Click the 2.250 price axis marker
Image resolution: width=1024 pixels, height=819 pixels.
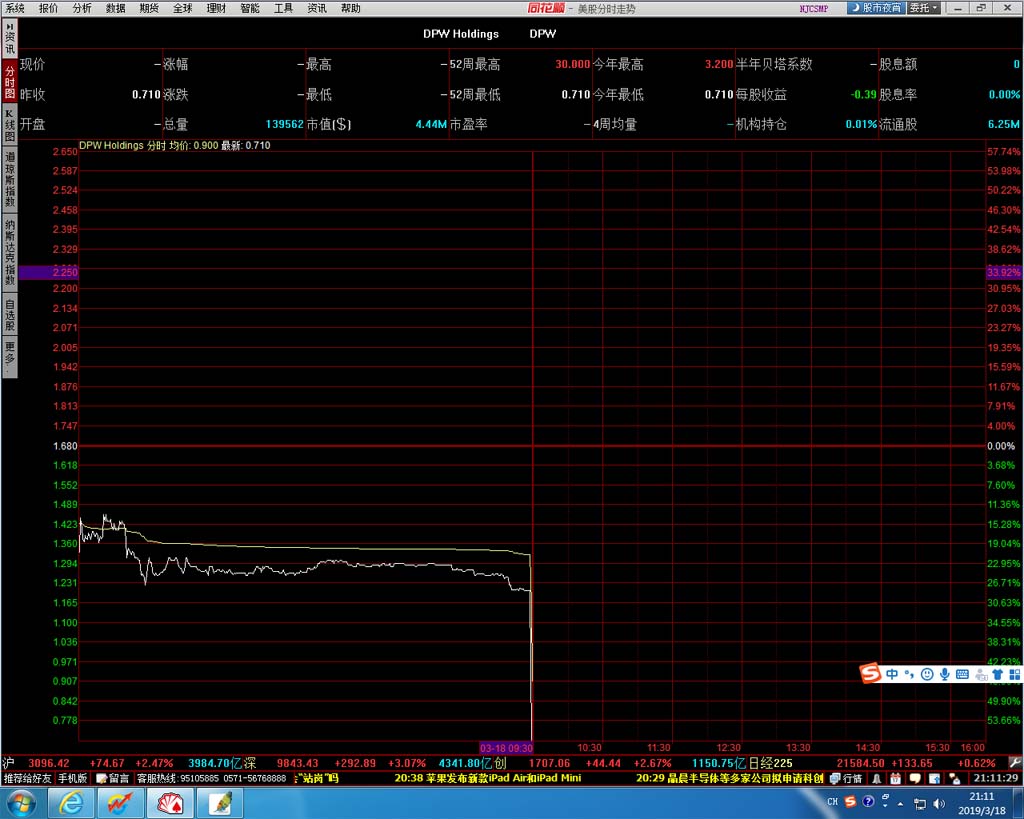coord(49,272)
